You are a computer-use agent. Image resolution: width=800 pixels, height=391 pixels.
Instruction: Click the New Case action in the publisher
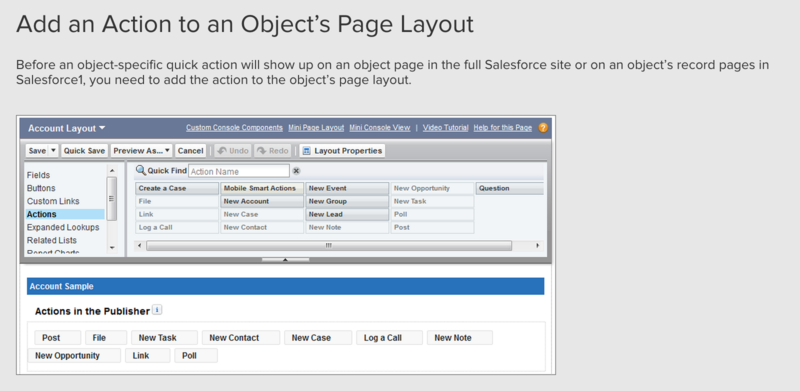pos(318,337)
